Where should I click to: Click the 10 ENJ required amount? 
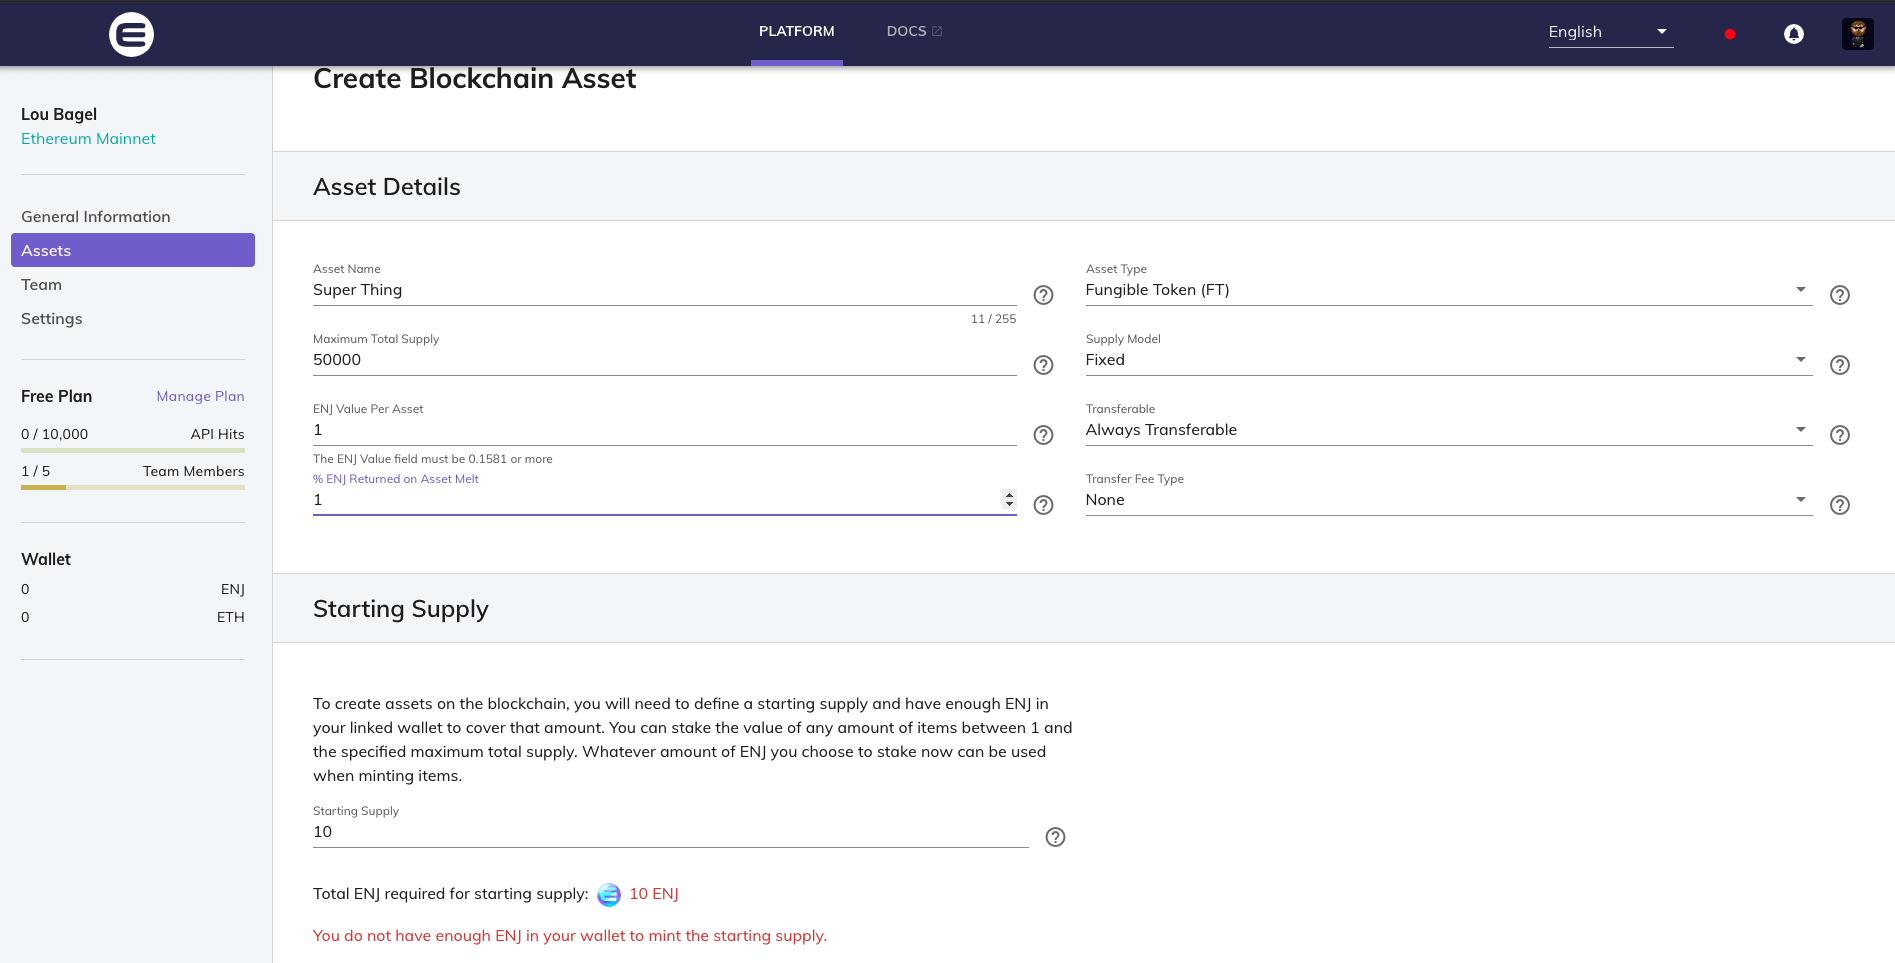[x=654, y=894]
